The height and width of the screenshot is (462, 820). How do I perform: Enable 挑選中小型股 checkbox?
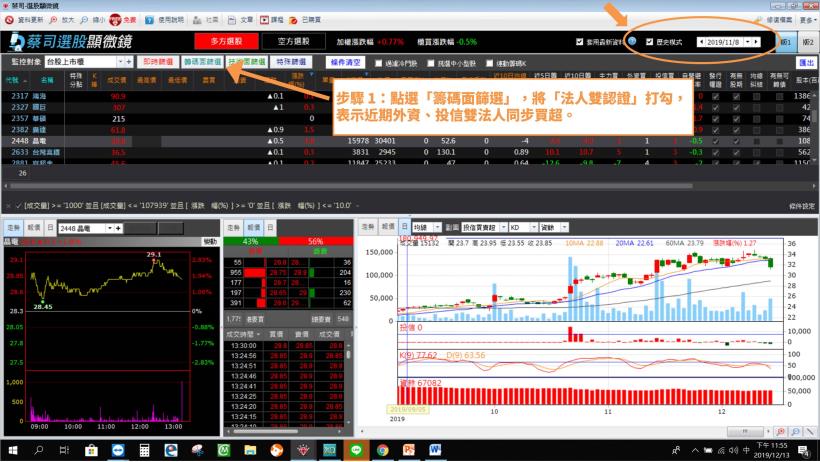point(431,63)
